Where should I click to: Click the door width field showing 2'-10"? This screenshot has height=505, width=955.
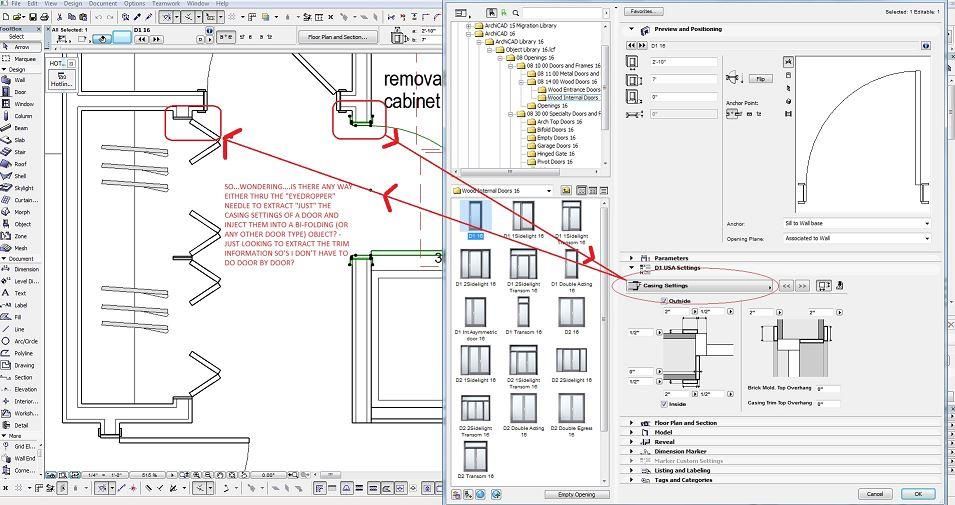(x=683, y=62)
